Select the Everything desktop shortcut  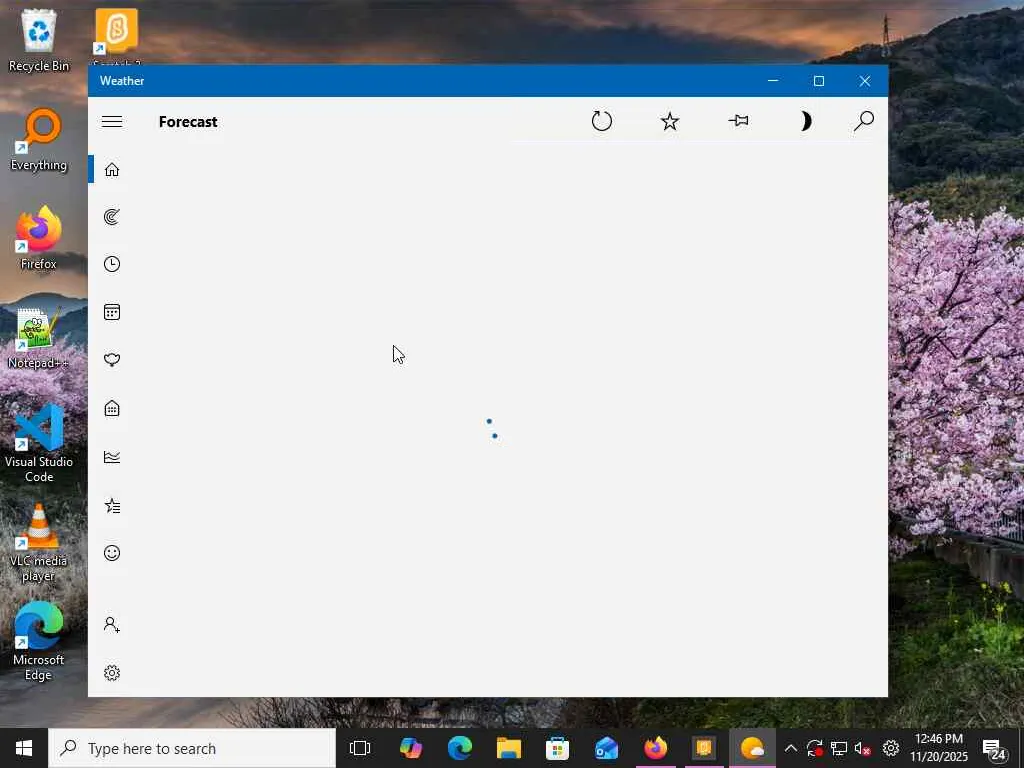39,140
